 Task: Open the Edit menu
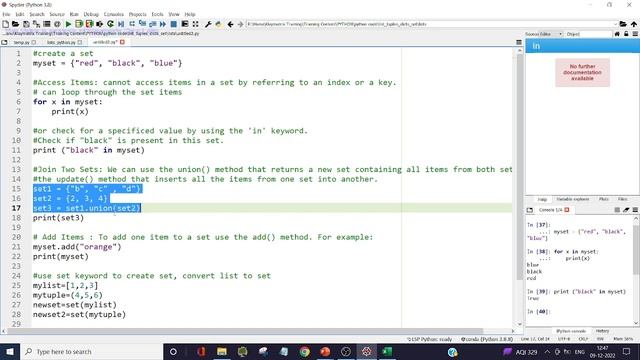click(20, 14)
